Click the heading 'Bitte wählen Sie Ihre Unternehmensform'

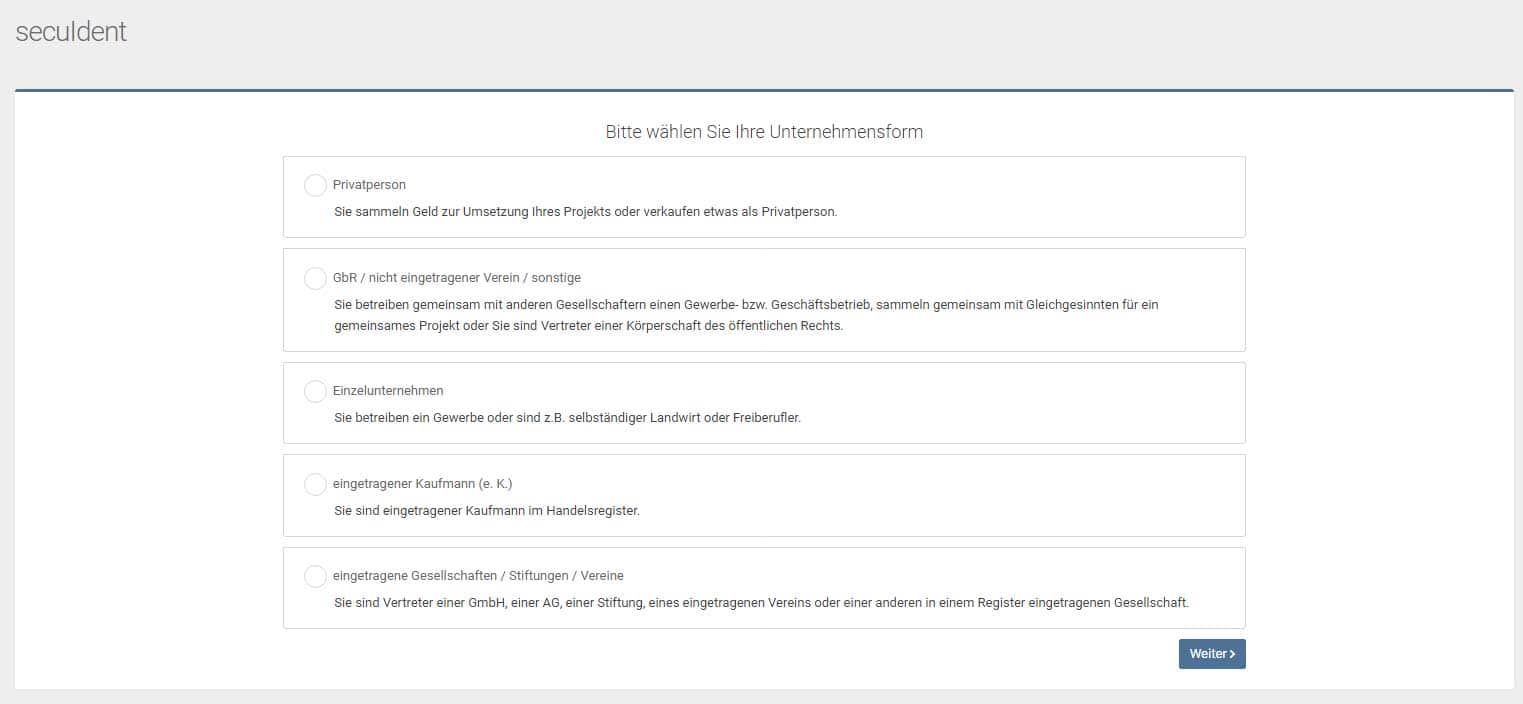tap(764, 132)
